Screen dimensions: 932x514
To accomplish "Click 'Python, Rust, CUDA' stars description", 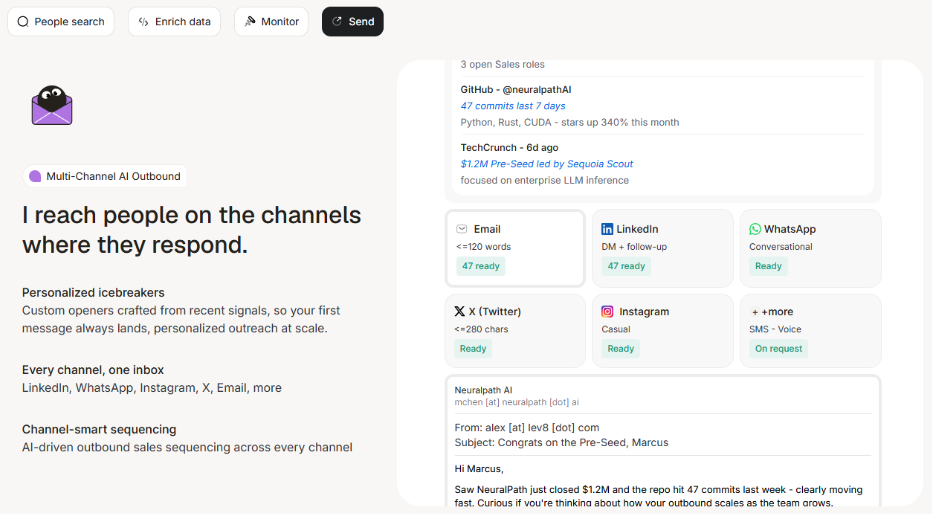I will [569, 122].
